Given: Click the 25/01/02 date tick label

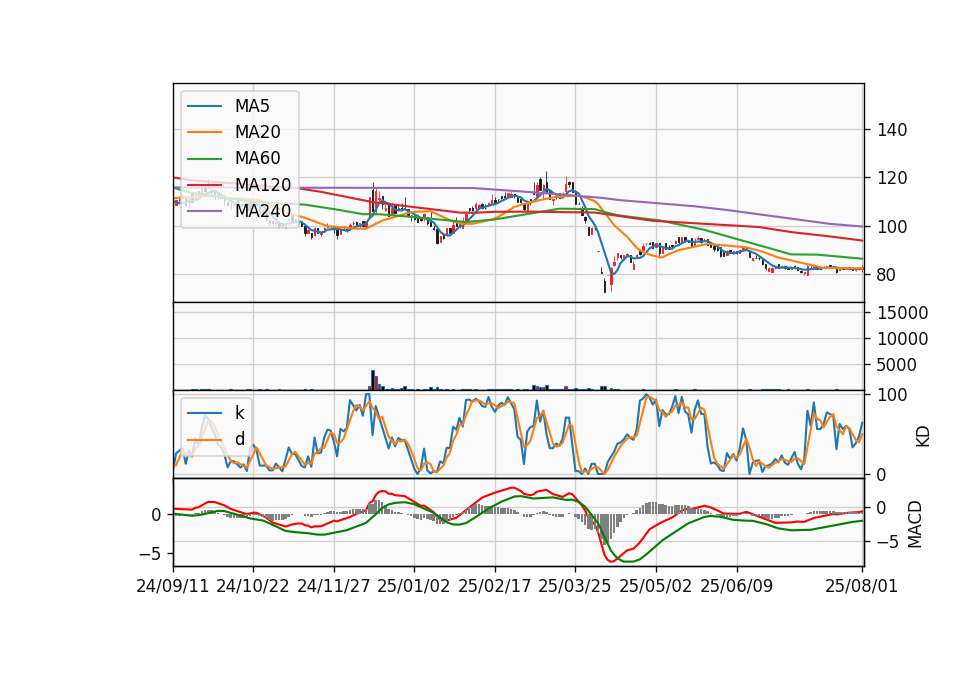Looking at the screenshot, I should 414,586.
